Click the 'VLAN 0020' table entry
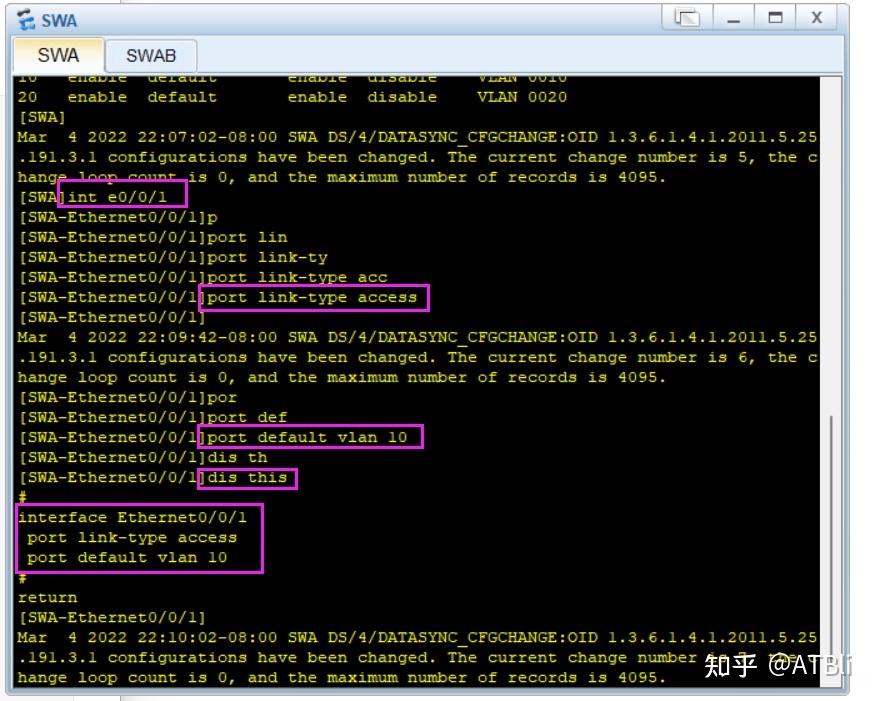The image size is (875, 701). click(522, 97)
